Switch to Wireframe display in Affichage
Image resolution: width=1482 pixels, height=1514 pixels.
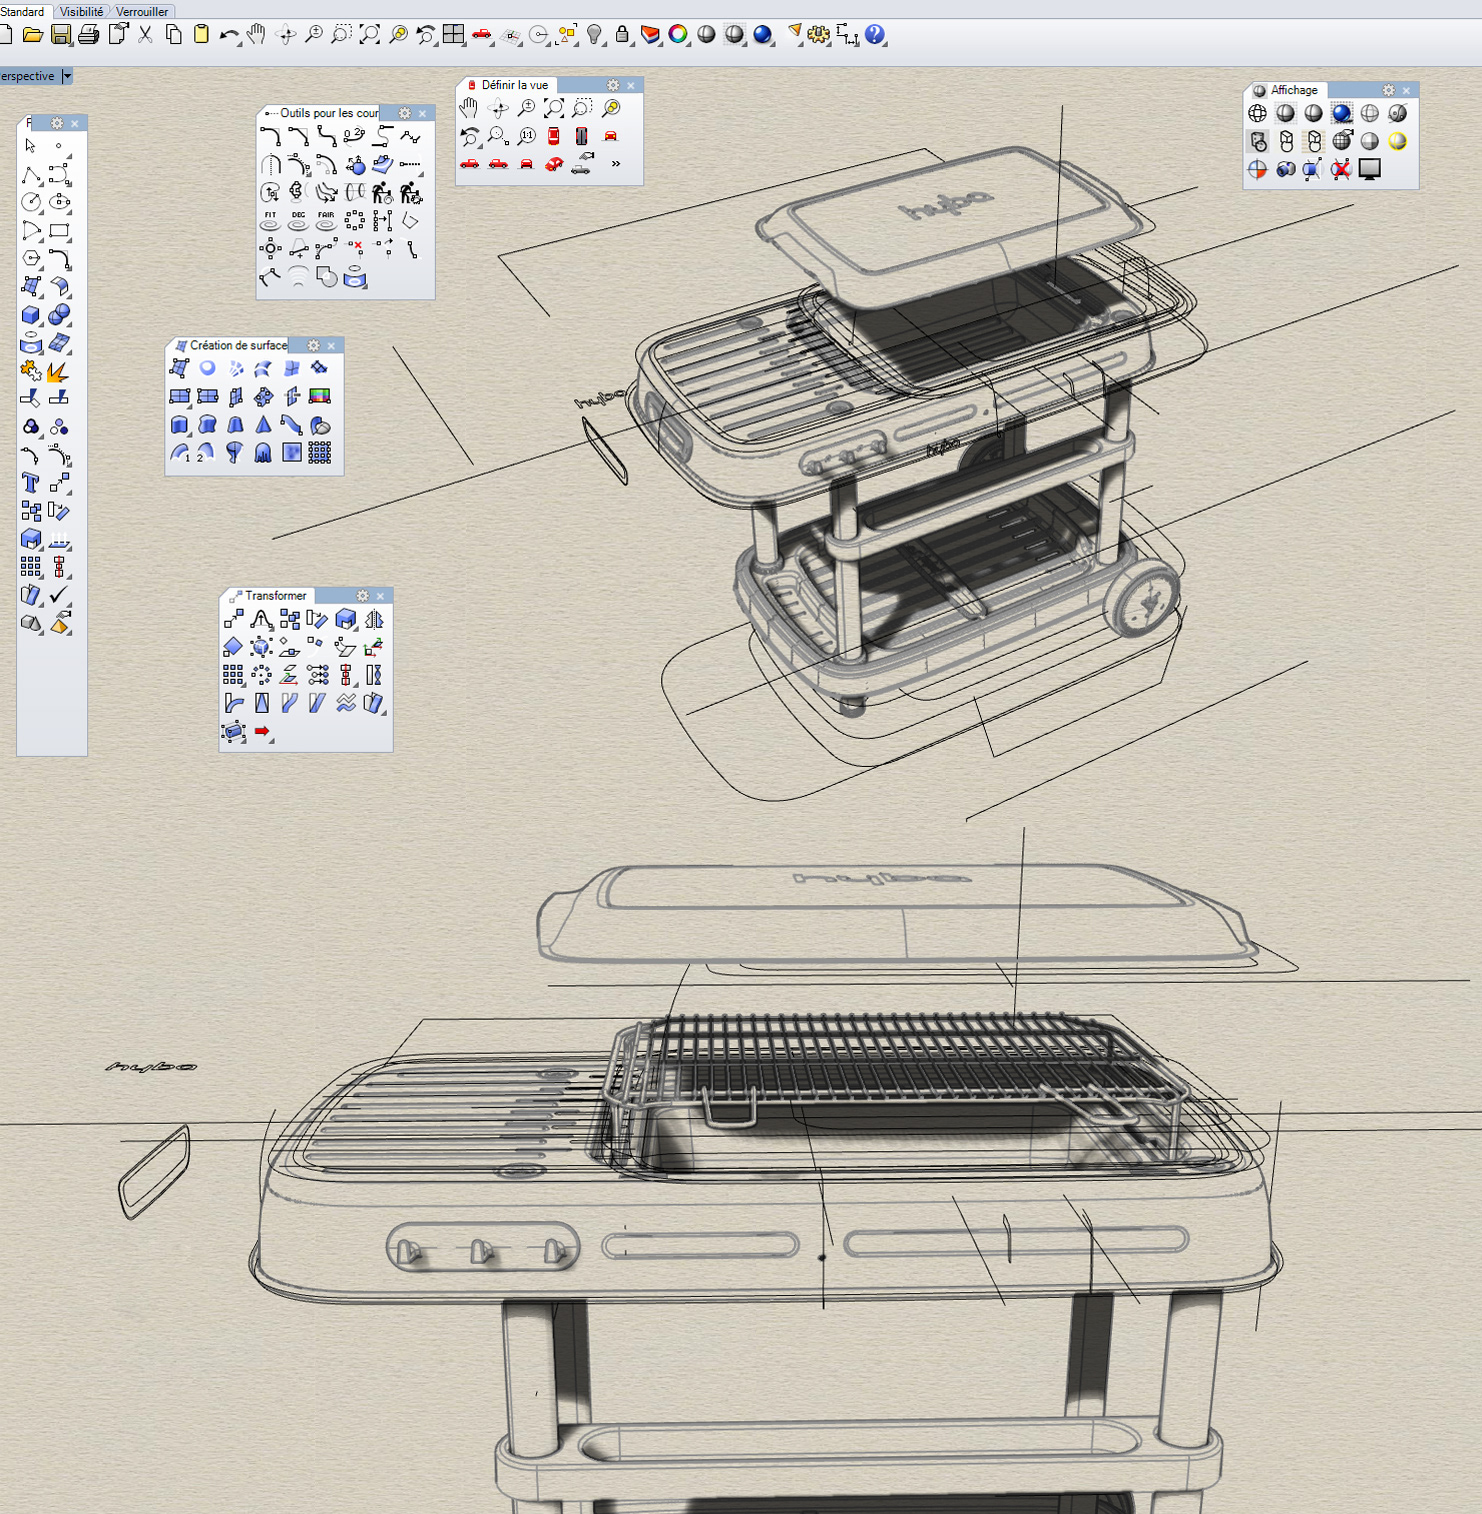click(x=1257, y=113)
